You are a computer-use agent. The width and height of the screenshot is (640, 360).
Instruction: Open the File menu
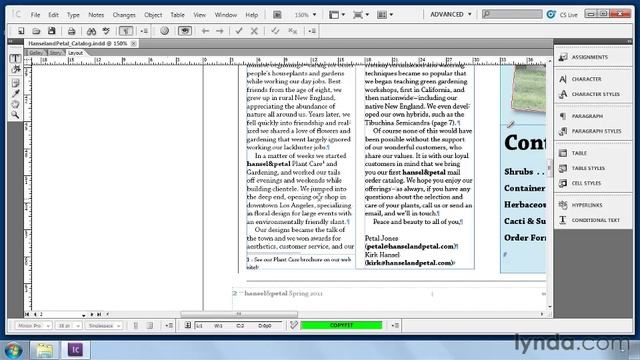(x=36, y=15)
